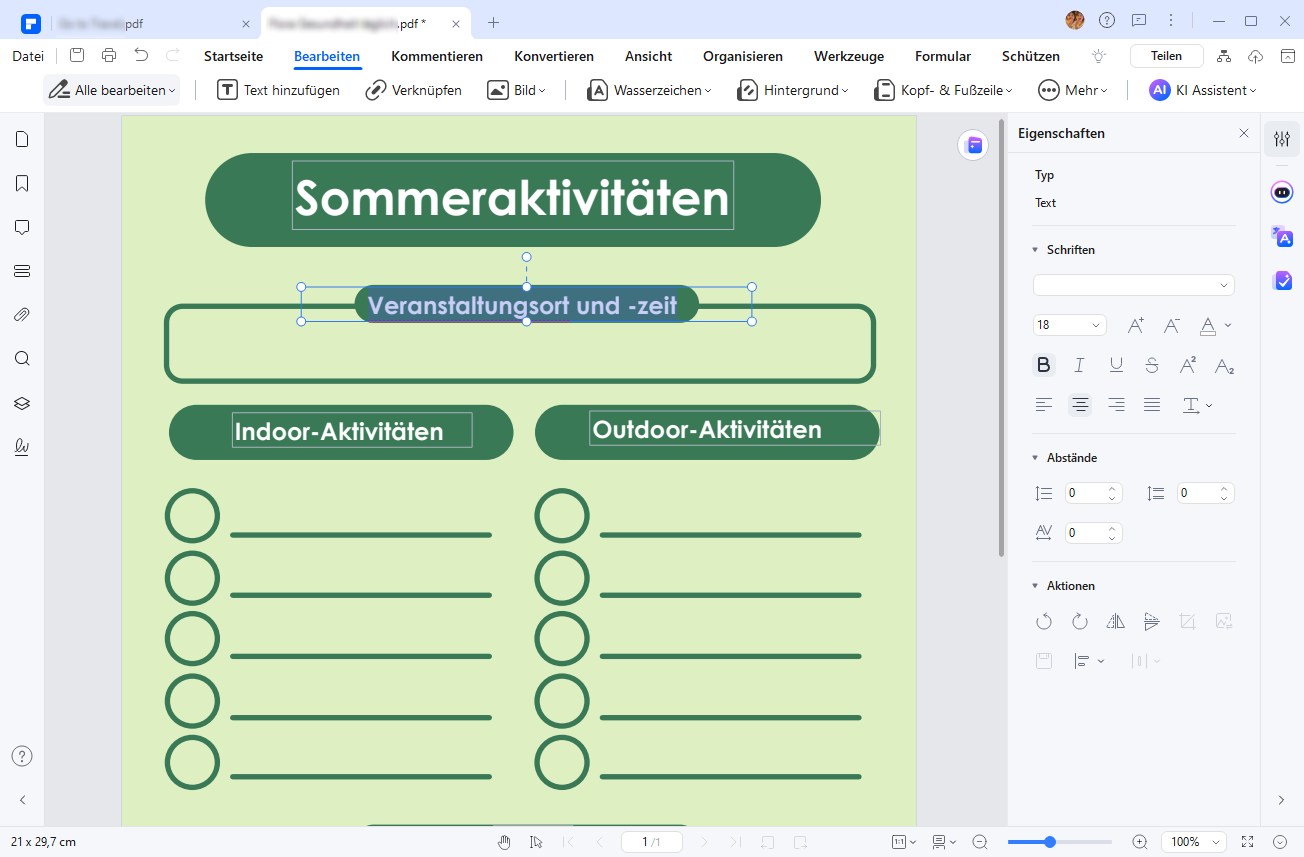
Task: Click the lightbulb tips icon
Action: point(1099,56)
